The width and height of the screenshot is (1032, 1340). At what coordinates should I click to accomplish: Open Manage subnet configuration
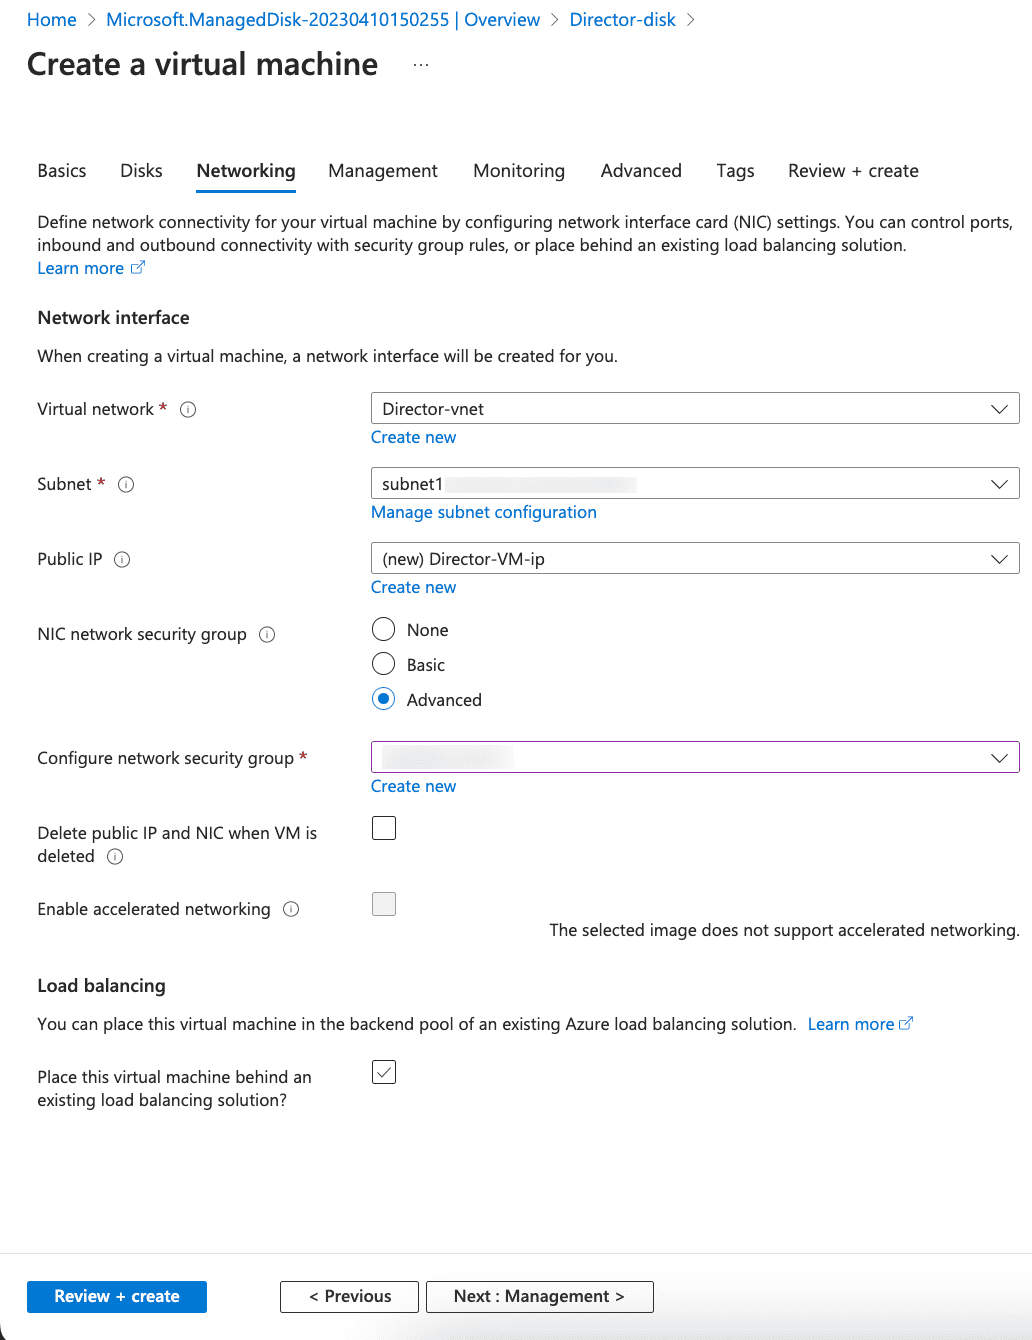coord(483,512)
